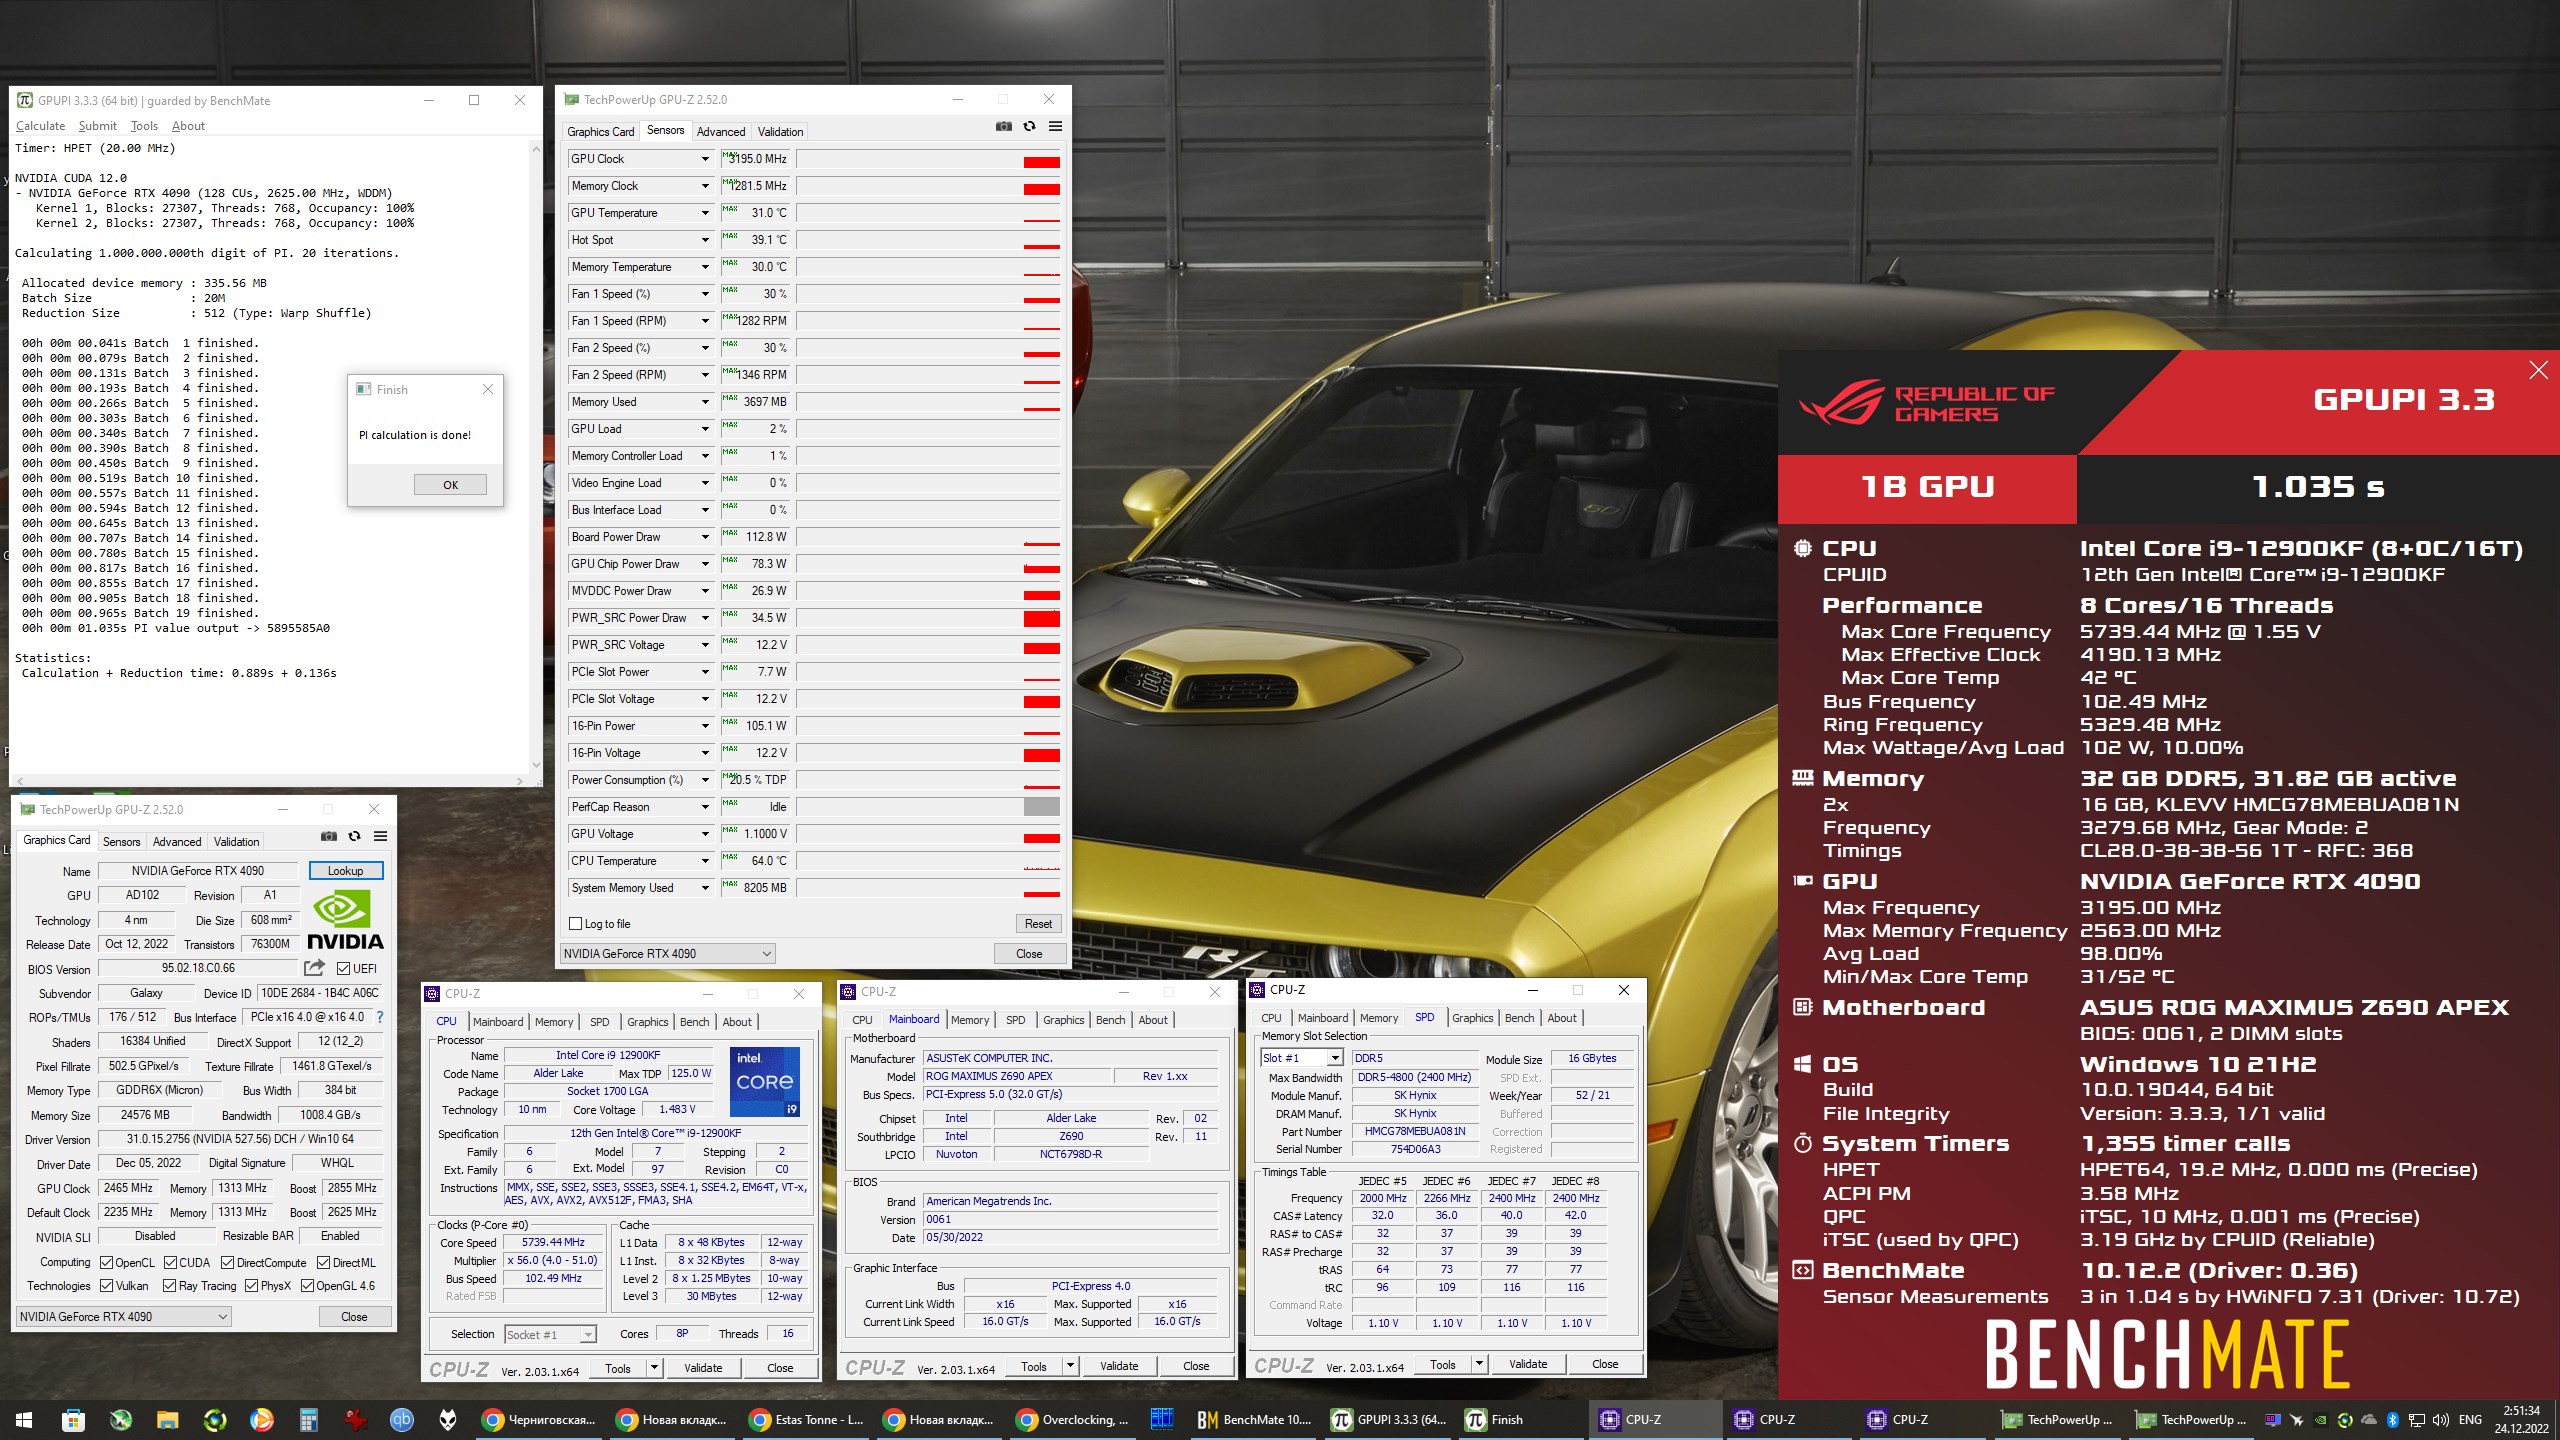
Task: Click Validate in the CPU-Z CPU window
Action: tap(703, 1368)
